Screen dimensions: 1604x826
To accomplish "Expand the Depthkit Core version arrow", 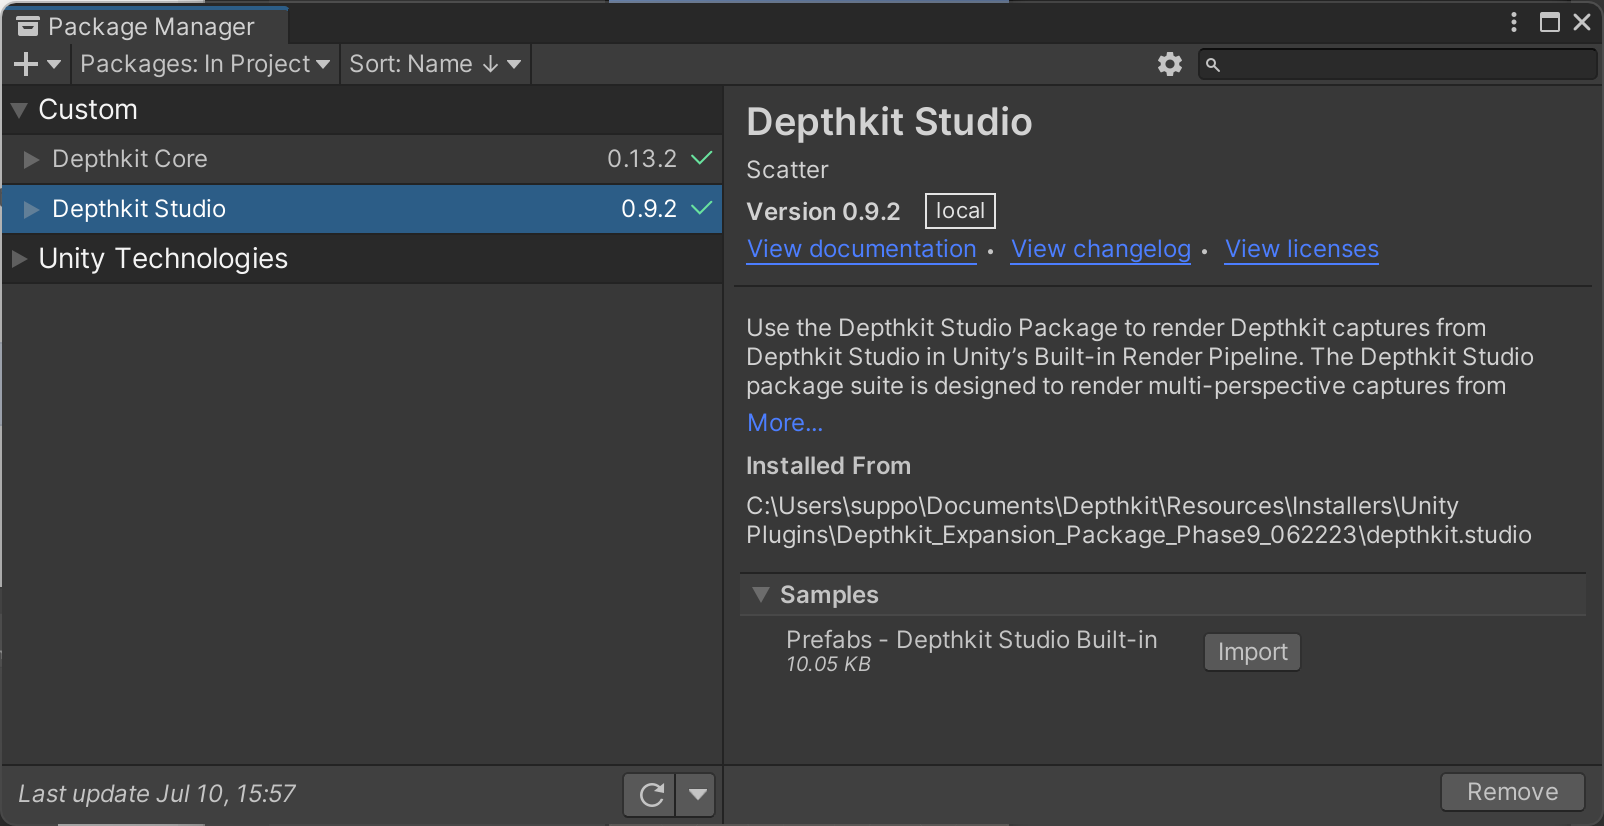I will click(31, 159).
